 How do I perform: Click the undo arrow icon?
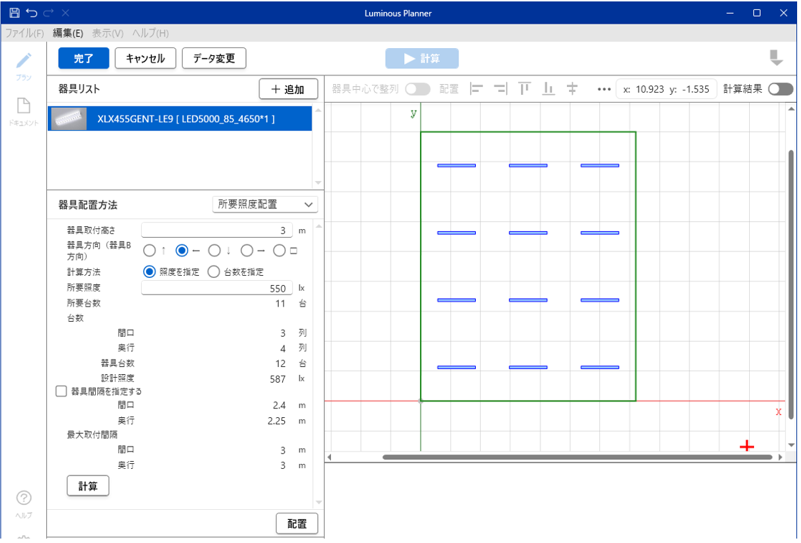(x=31, y=13)
